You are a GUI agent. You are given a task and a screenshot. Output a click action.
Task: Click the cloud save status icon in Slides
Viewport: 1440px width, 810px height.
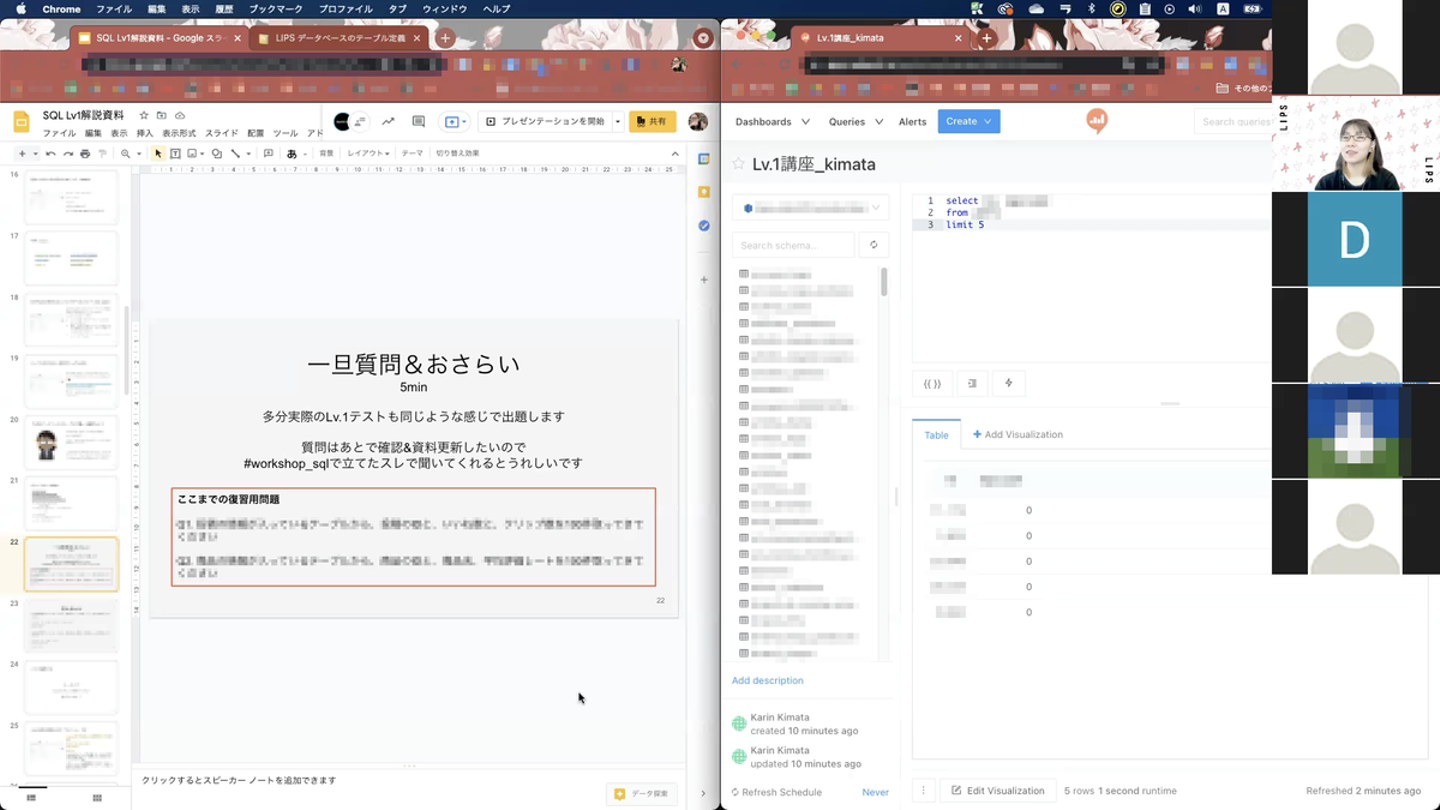pyautogui.click(x=180, y=116)
